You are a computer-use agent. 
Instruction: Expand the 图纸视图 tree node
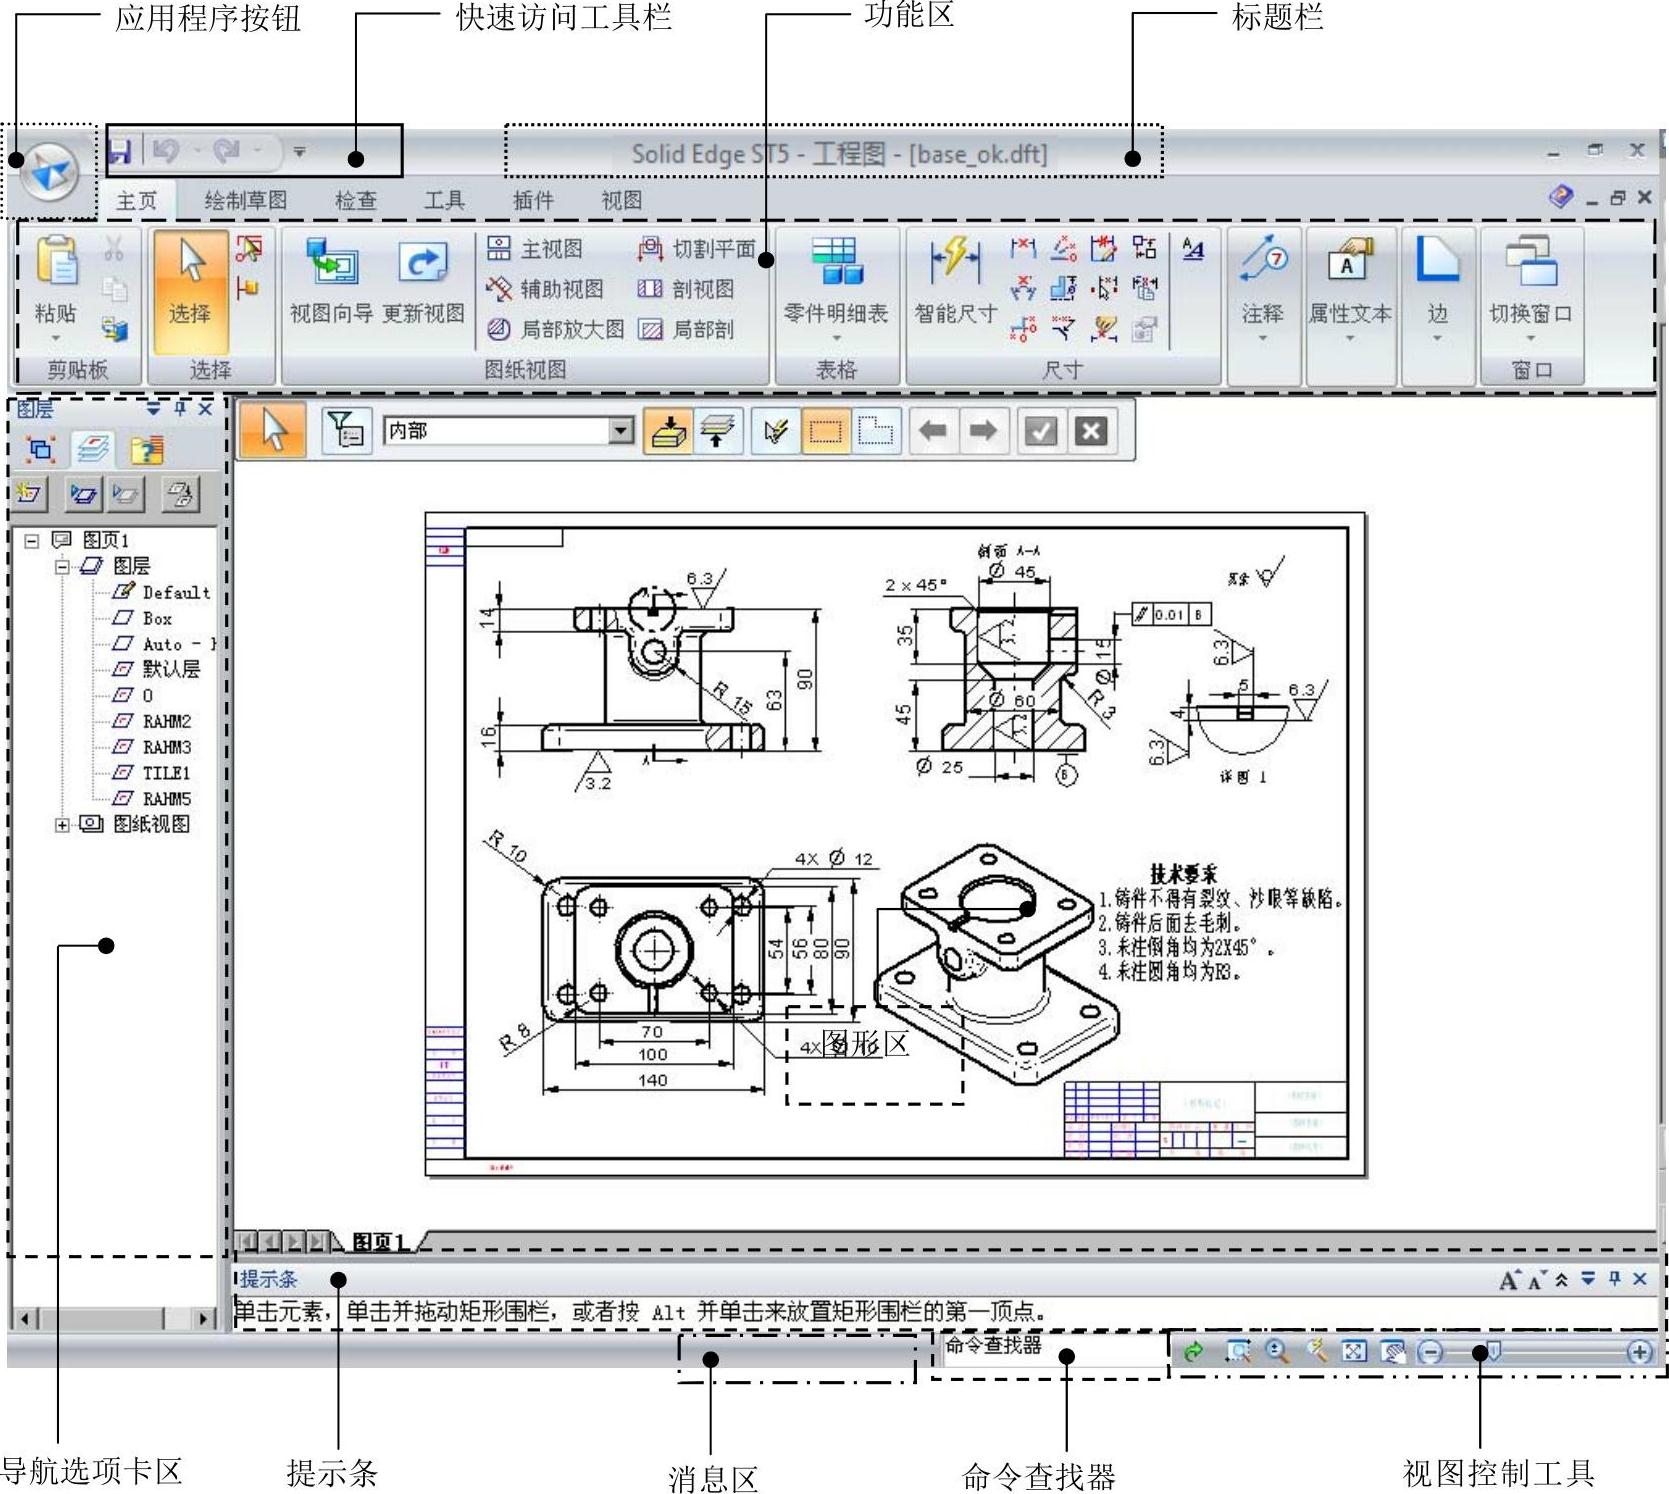pos(62,825)
